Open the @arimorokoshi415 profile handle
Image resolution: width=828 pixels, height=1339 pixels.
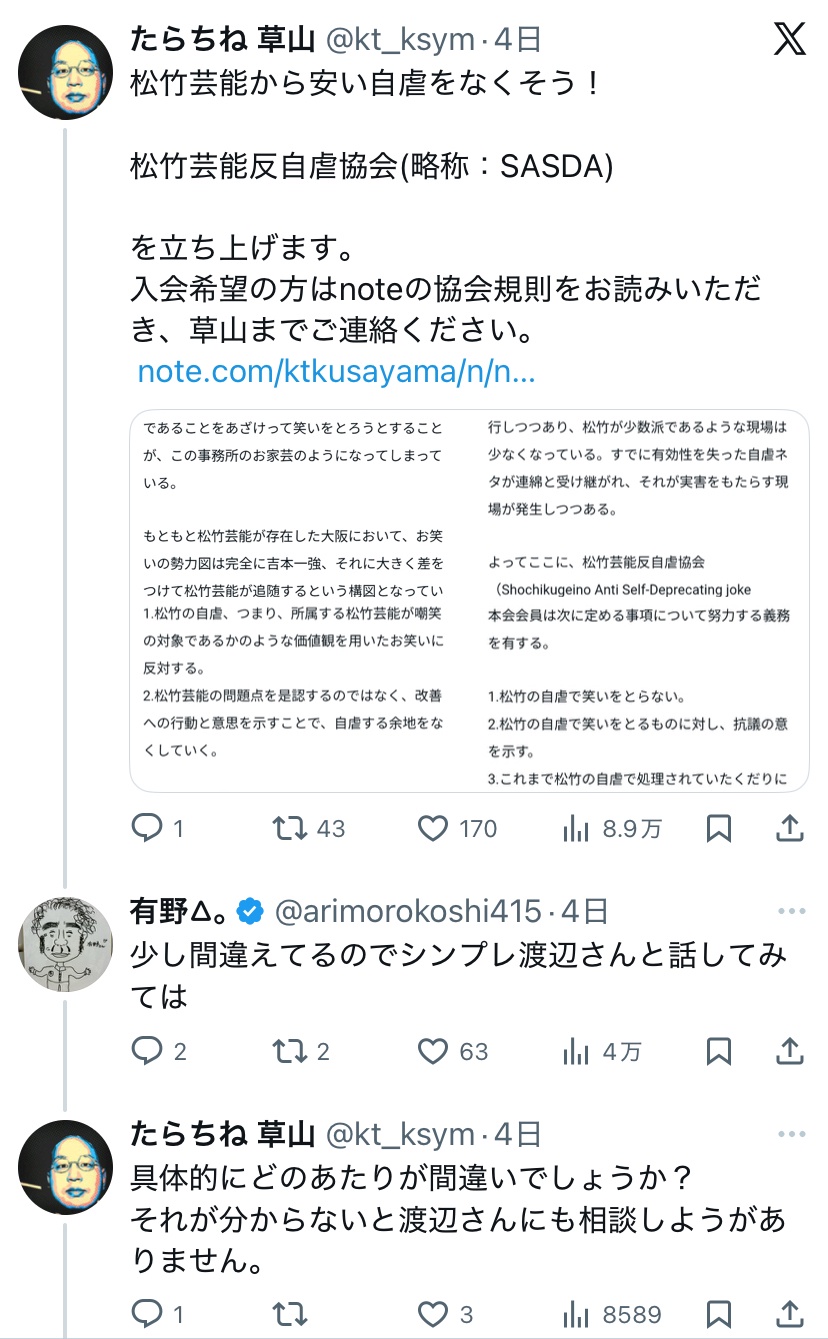tap(409, 911)
